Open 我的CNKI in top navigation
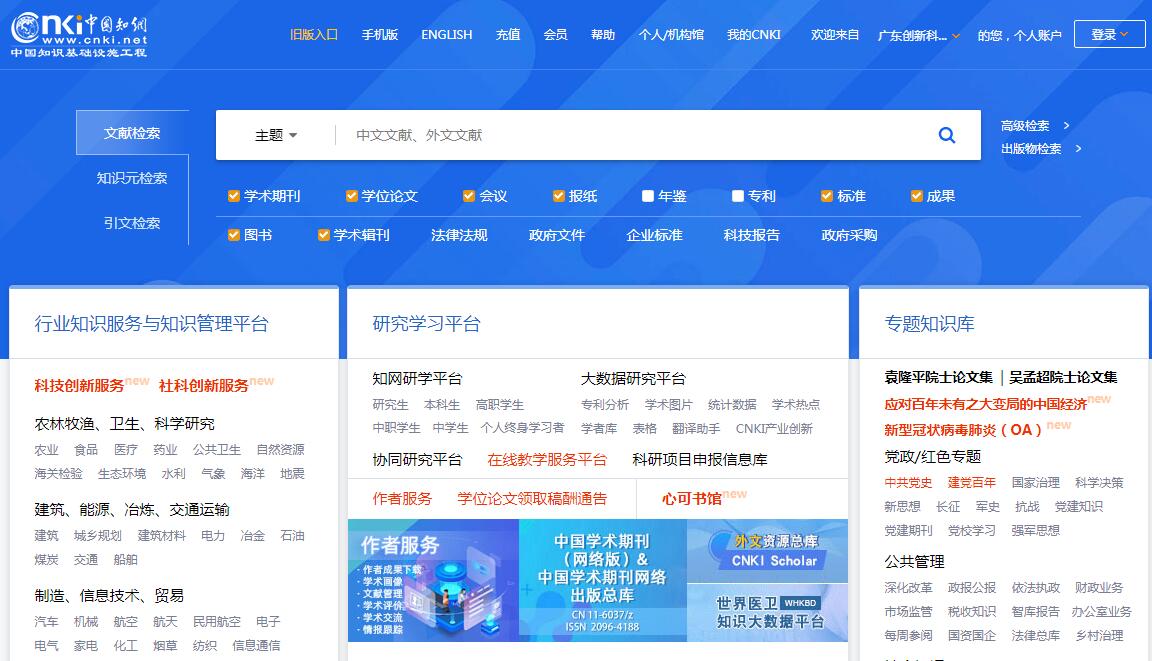 754,35
